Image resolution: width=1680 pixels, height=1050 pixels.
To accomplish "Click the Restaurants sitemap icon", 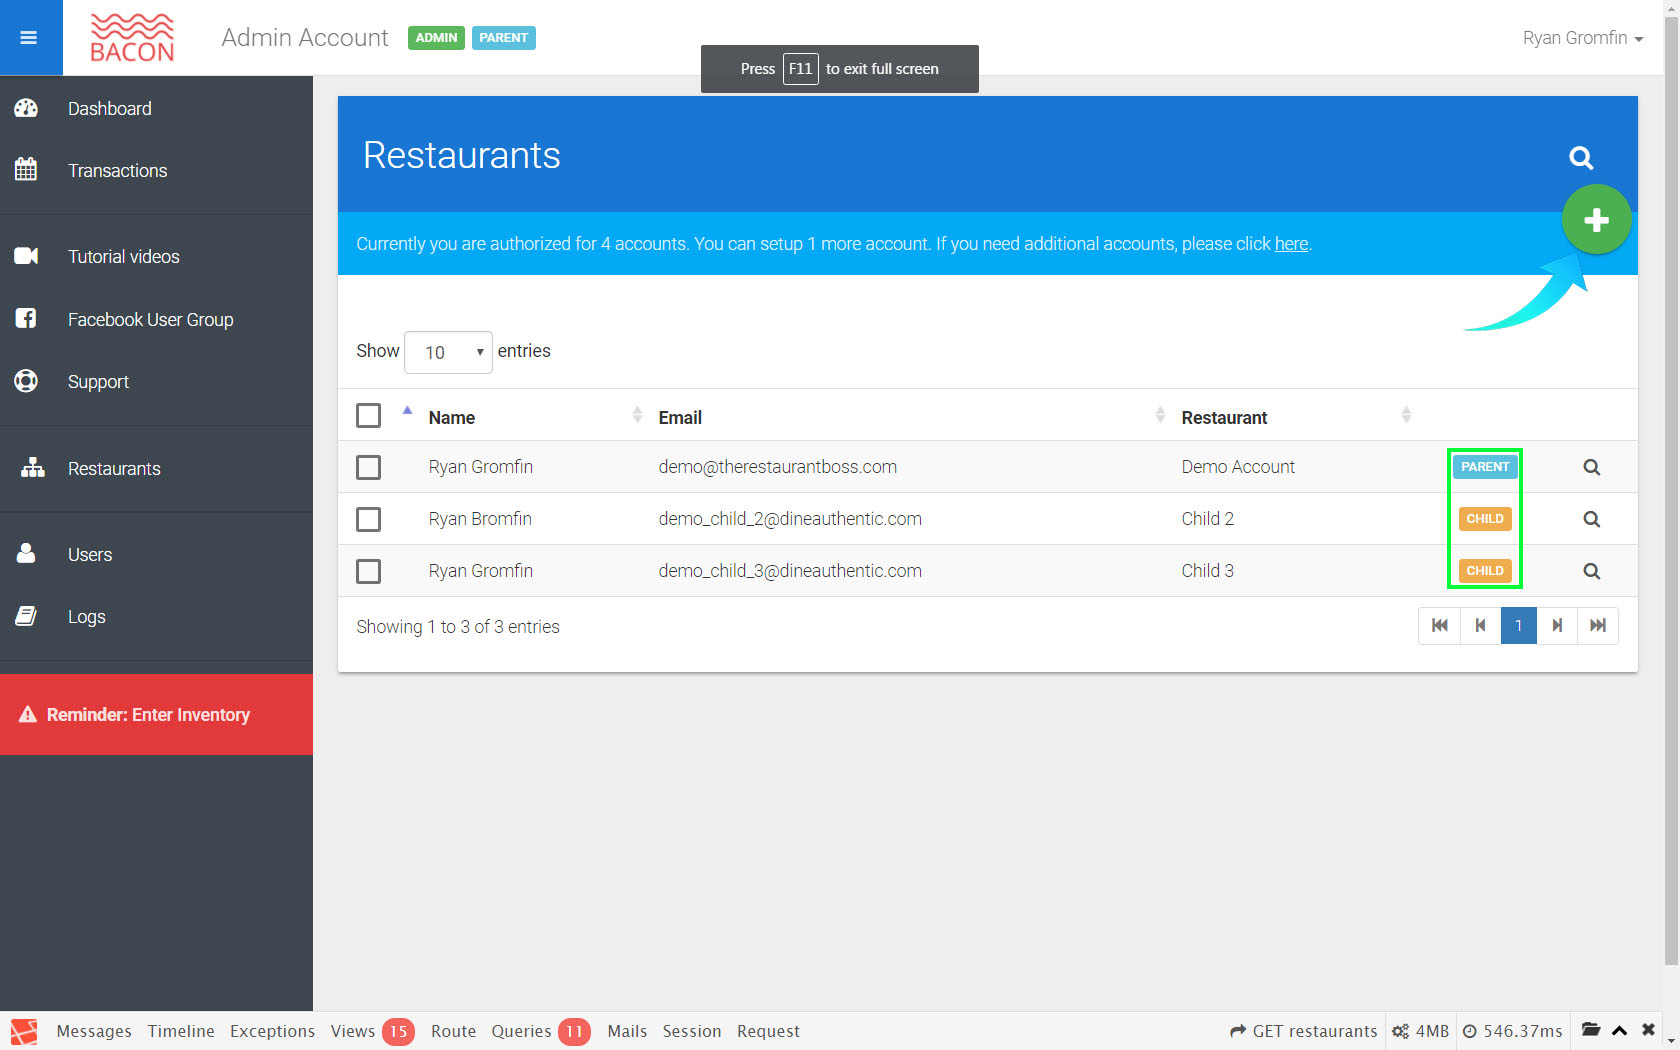I will pyautogui.click(x=33, y=468).
